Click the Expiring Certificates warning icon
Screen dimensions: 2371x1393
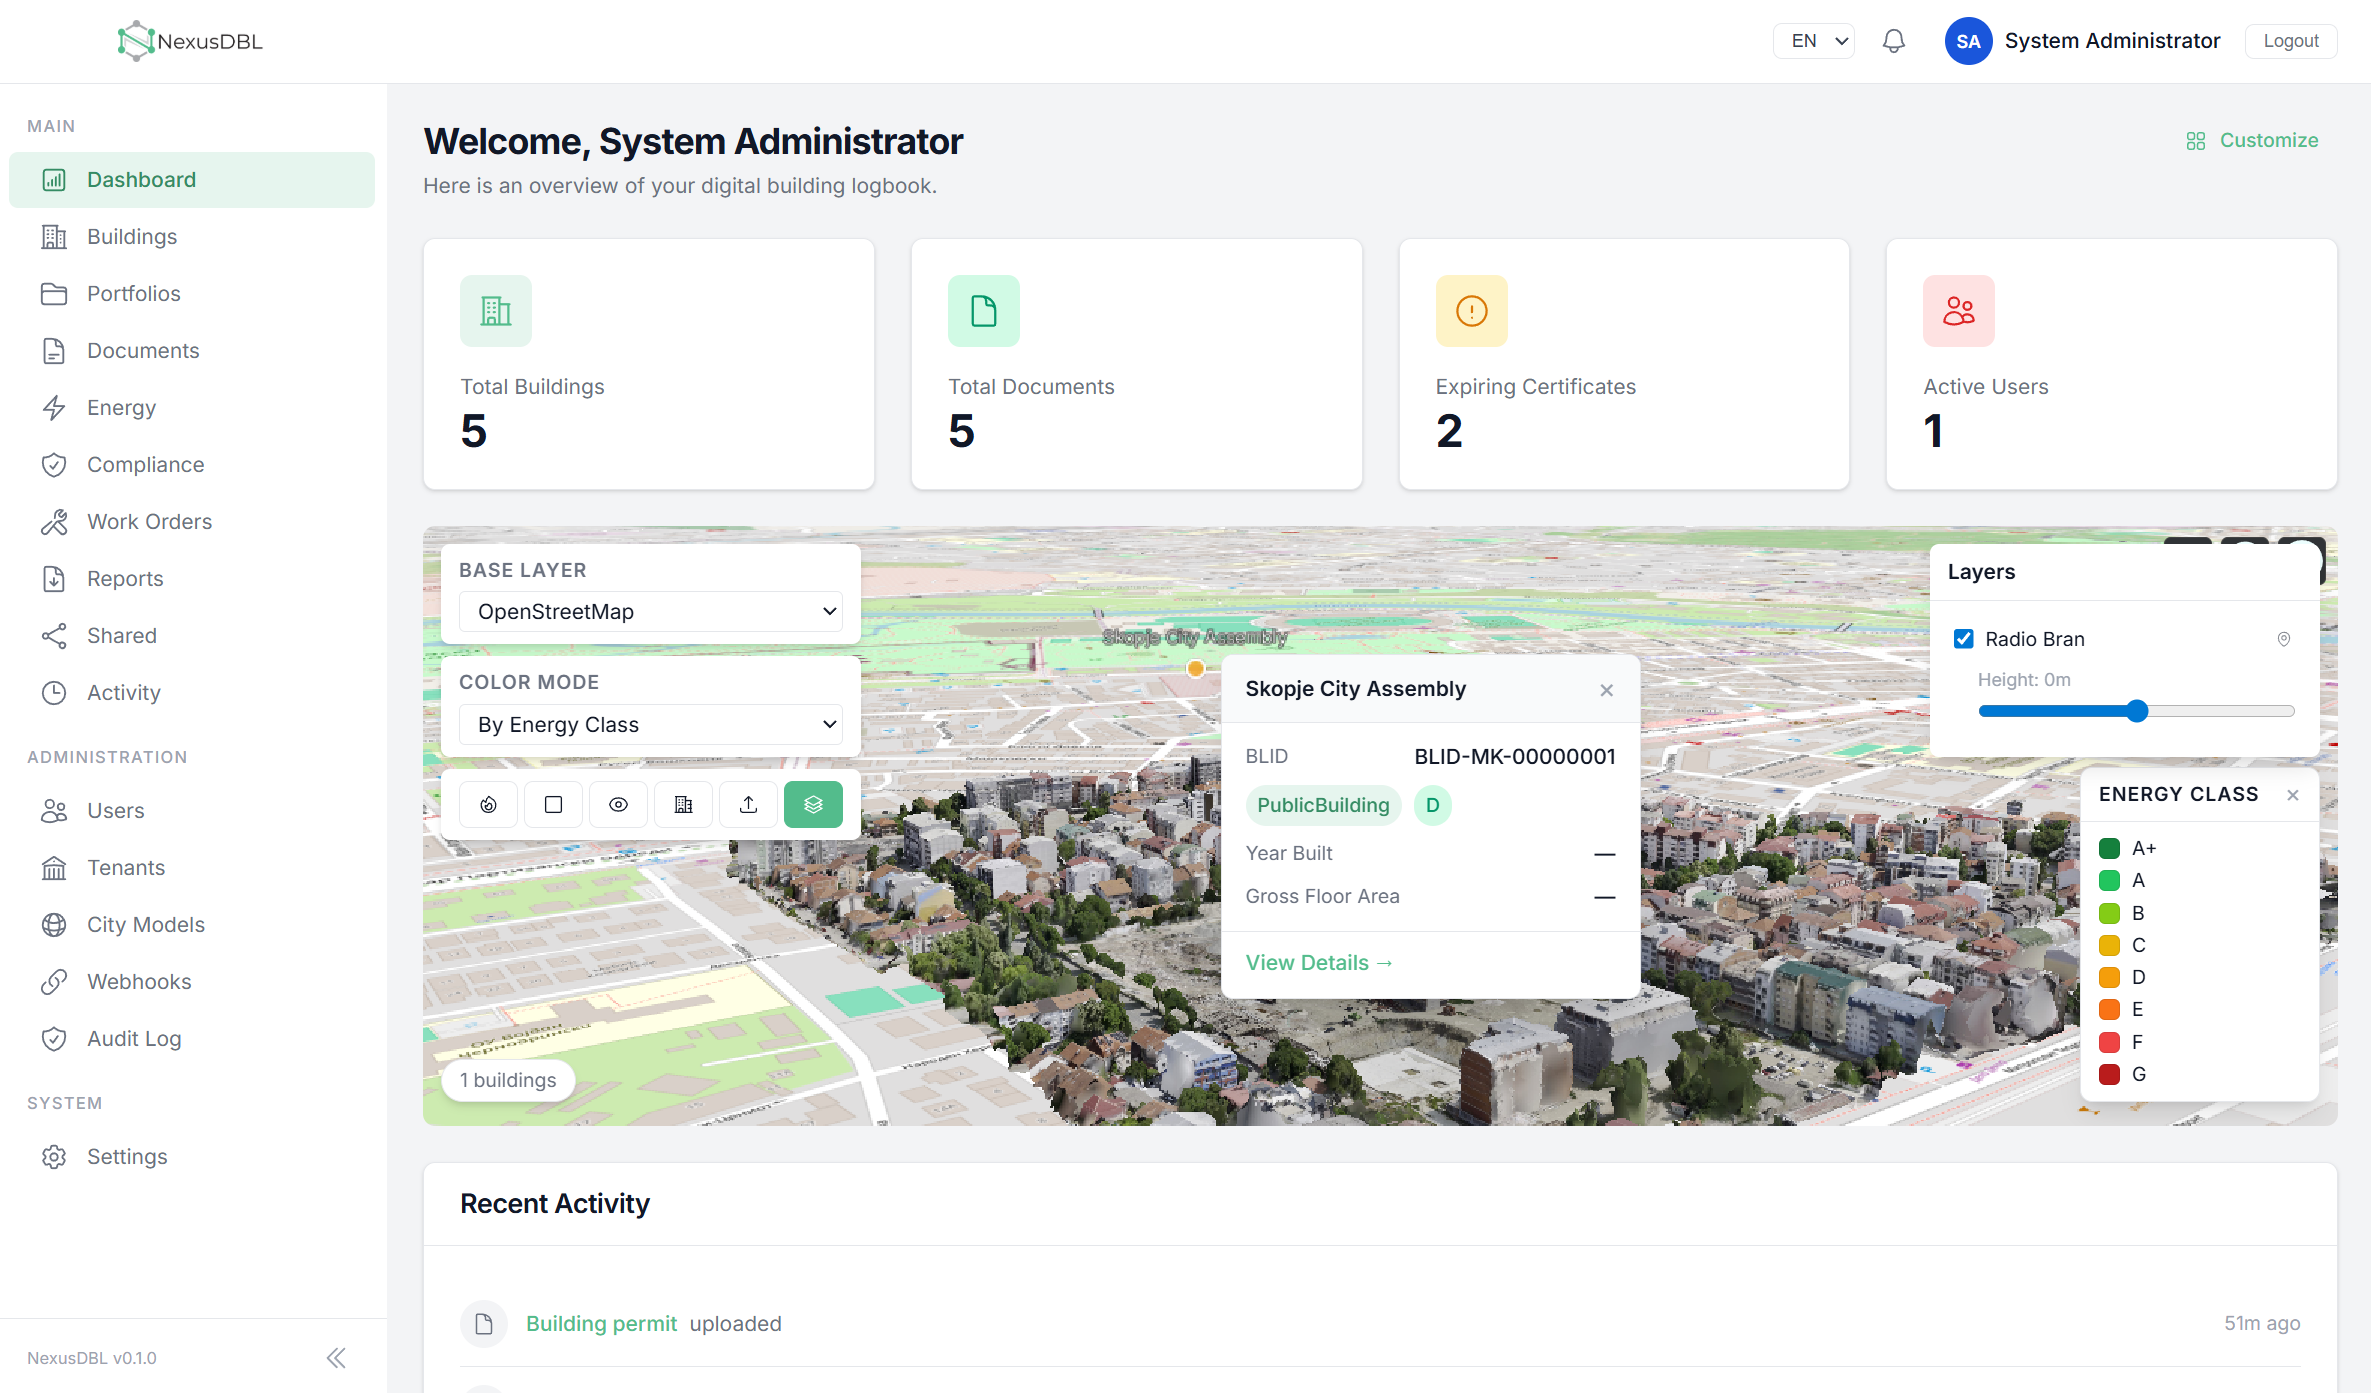click(1472, 311)
